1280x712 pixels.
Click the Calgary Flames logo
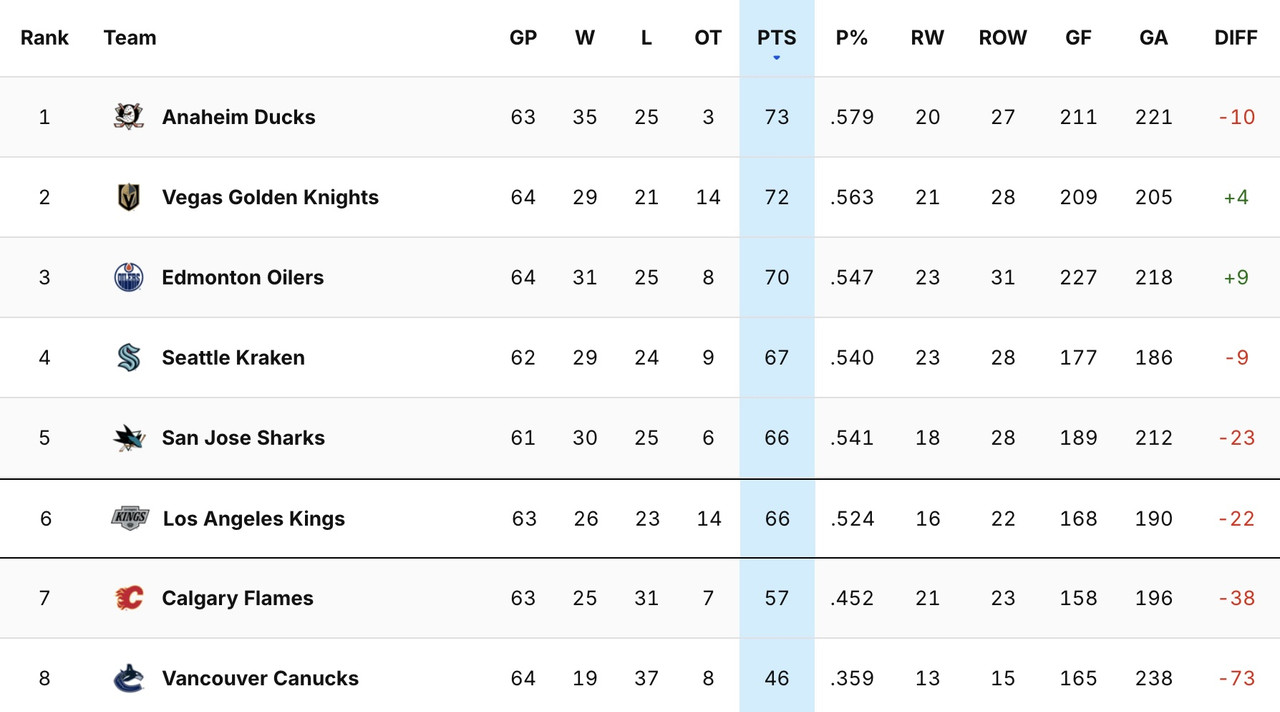coord(129,598)
